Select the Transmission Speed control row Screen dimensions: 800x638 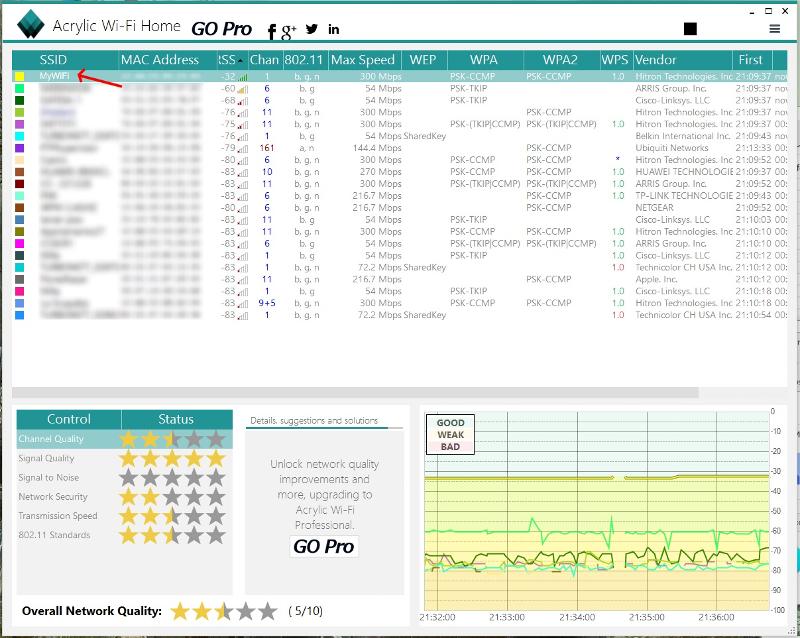(124, 516)
